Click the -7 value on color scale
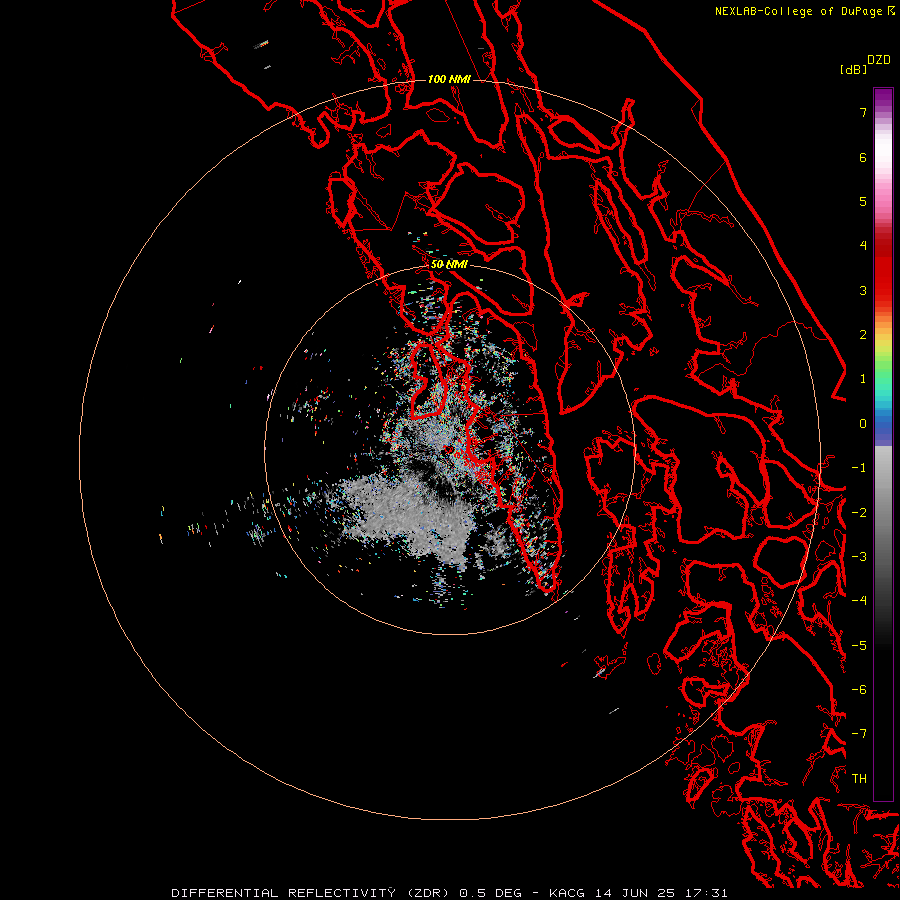This screenshot has width=900, height=900. point(859,734)
